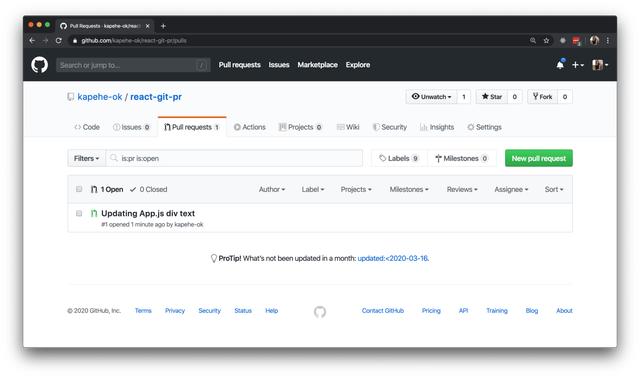Fork the repository
The height and width of the screenshot is (378, 640).
click(542, 97)
